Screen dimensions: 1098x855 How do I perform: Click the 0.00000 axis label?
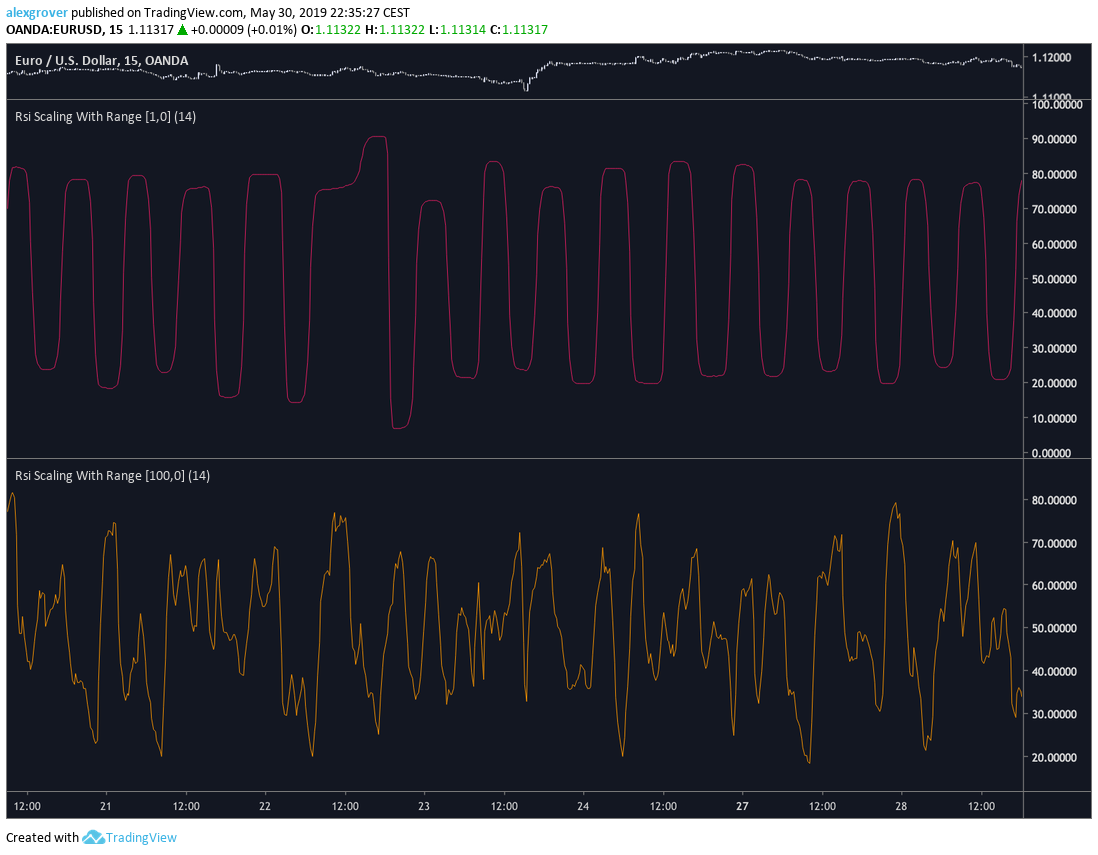pyautogui.click(x=1051, y=453)
